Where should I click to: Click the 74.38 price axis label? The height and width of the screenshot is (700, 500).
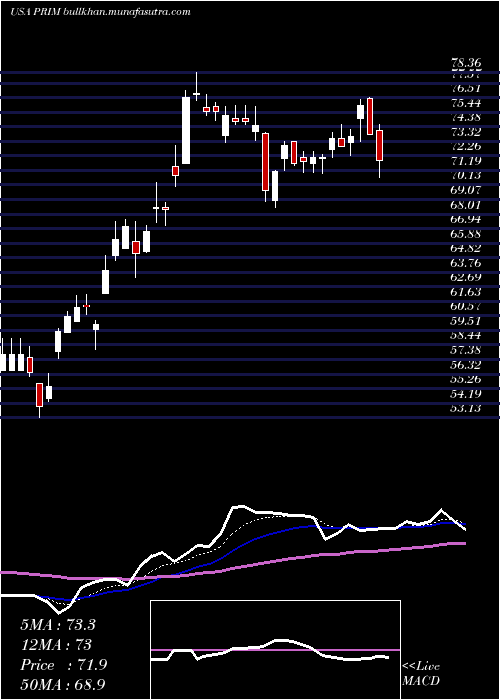tap(466, 117)
